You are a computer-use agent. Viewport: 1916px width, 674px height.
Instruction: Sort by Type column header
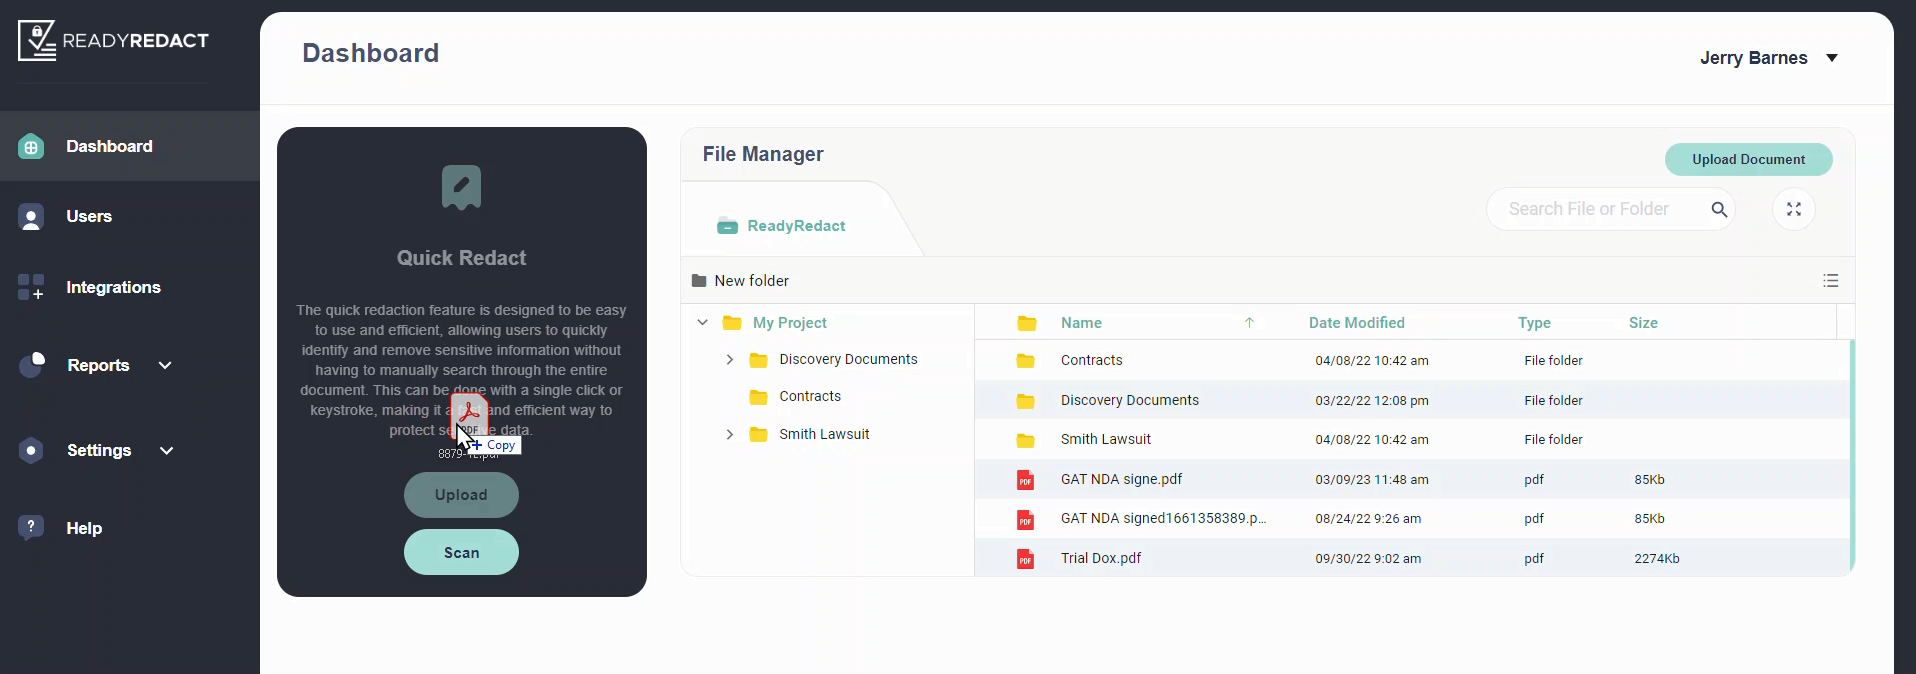pyautogui.click(x=1534, y=323)
